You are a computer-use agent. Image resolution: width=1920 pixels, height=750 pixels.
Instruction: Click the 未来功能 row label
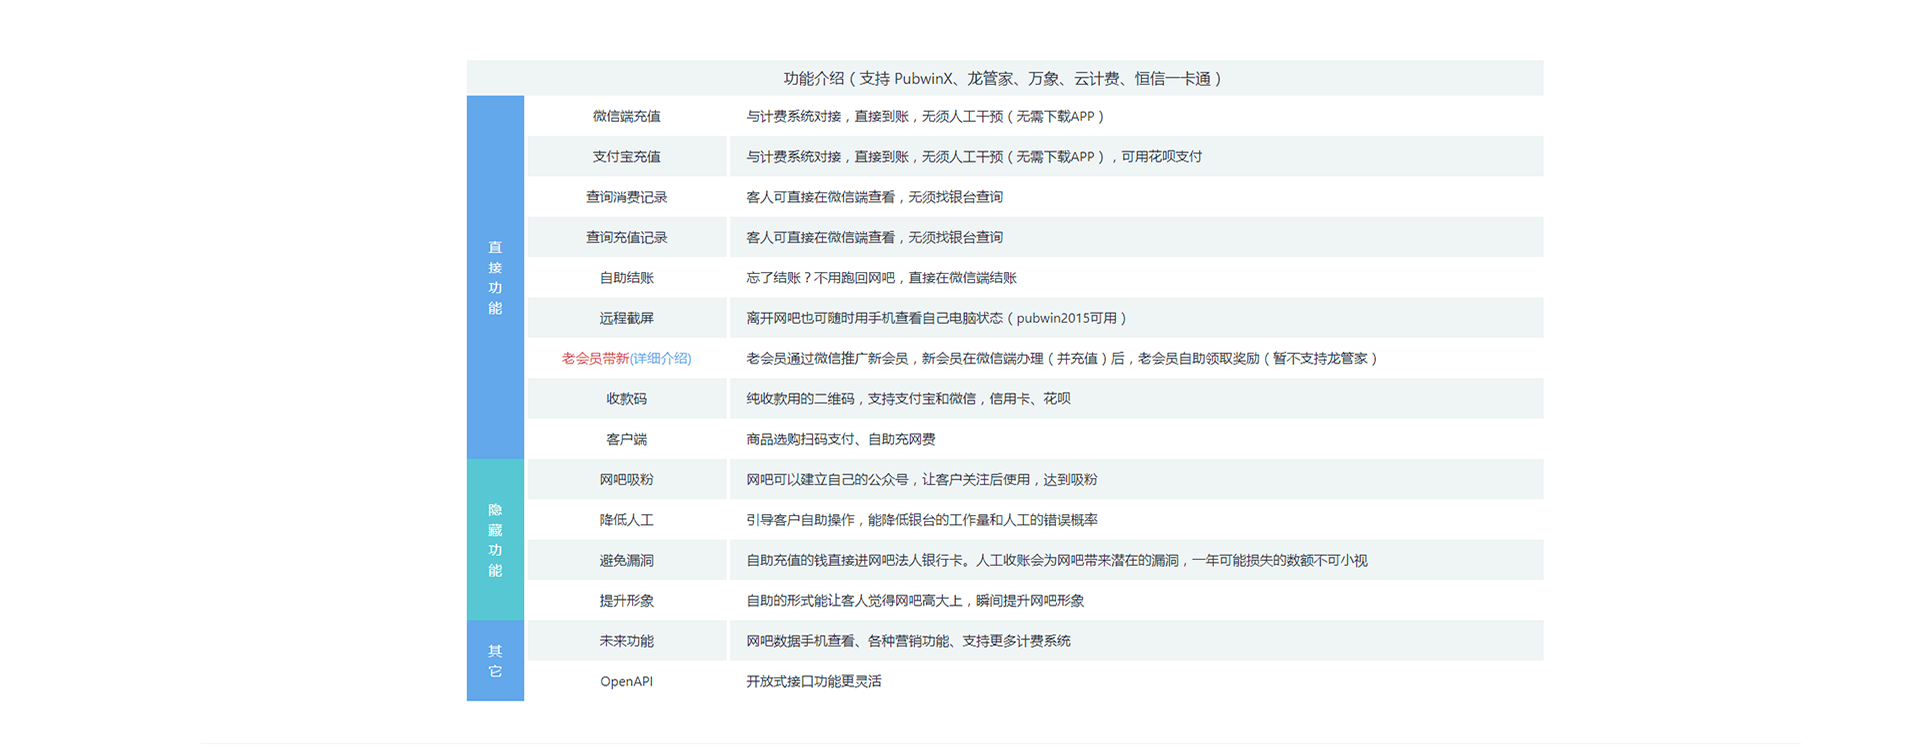pos(627,641)
